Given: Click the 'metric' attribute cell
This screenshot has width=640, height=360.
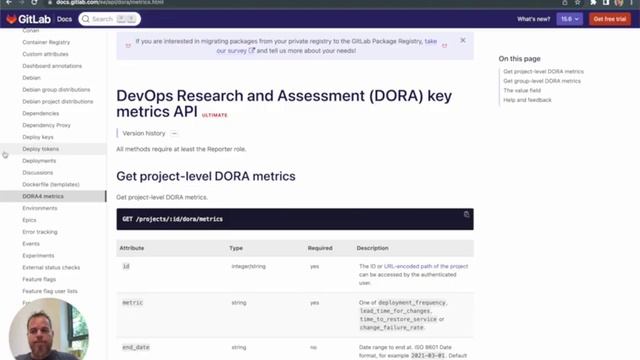Looking at the screenshot, I should click(133, 302).
